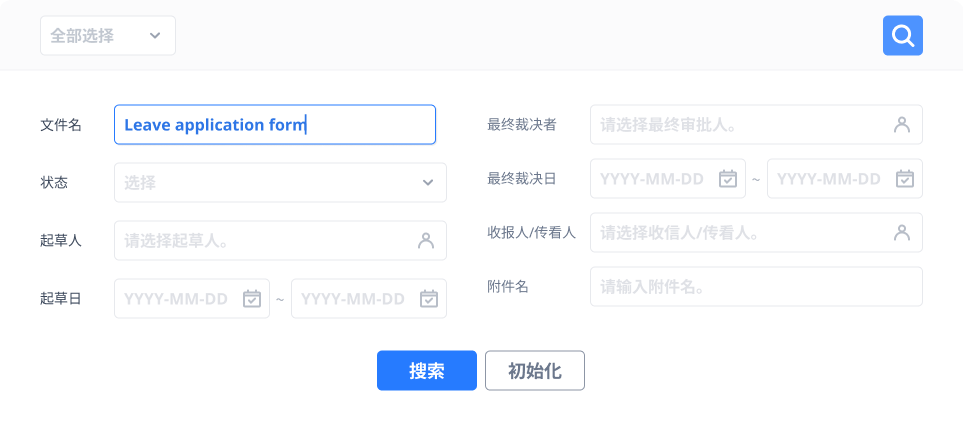
Task: Open calendar for 最终裁决日 end date
Action: [x=905, y=179]
